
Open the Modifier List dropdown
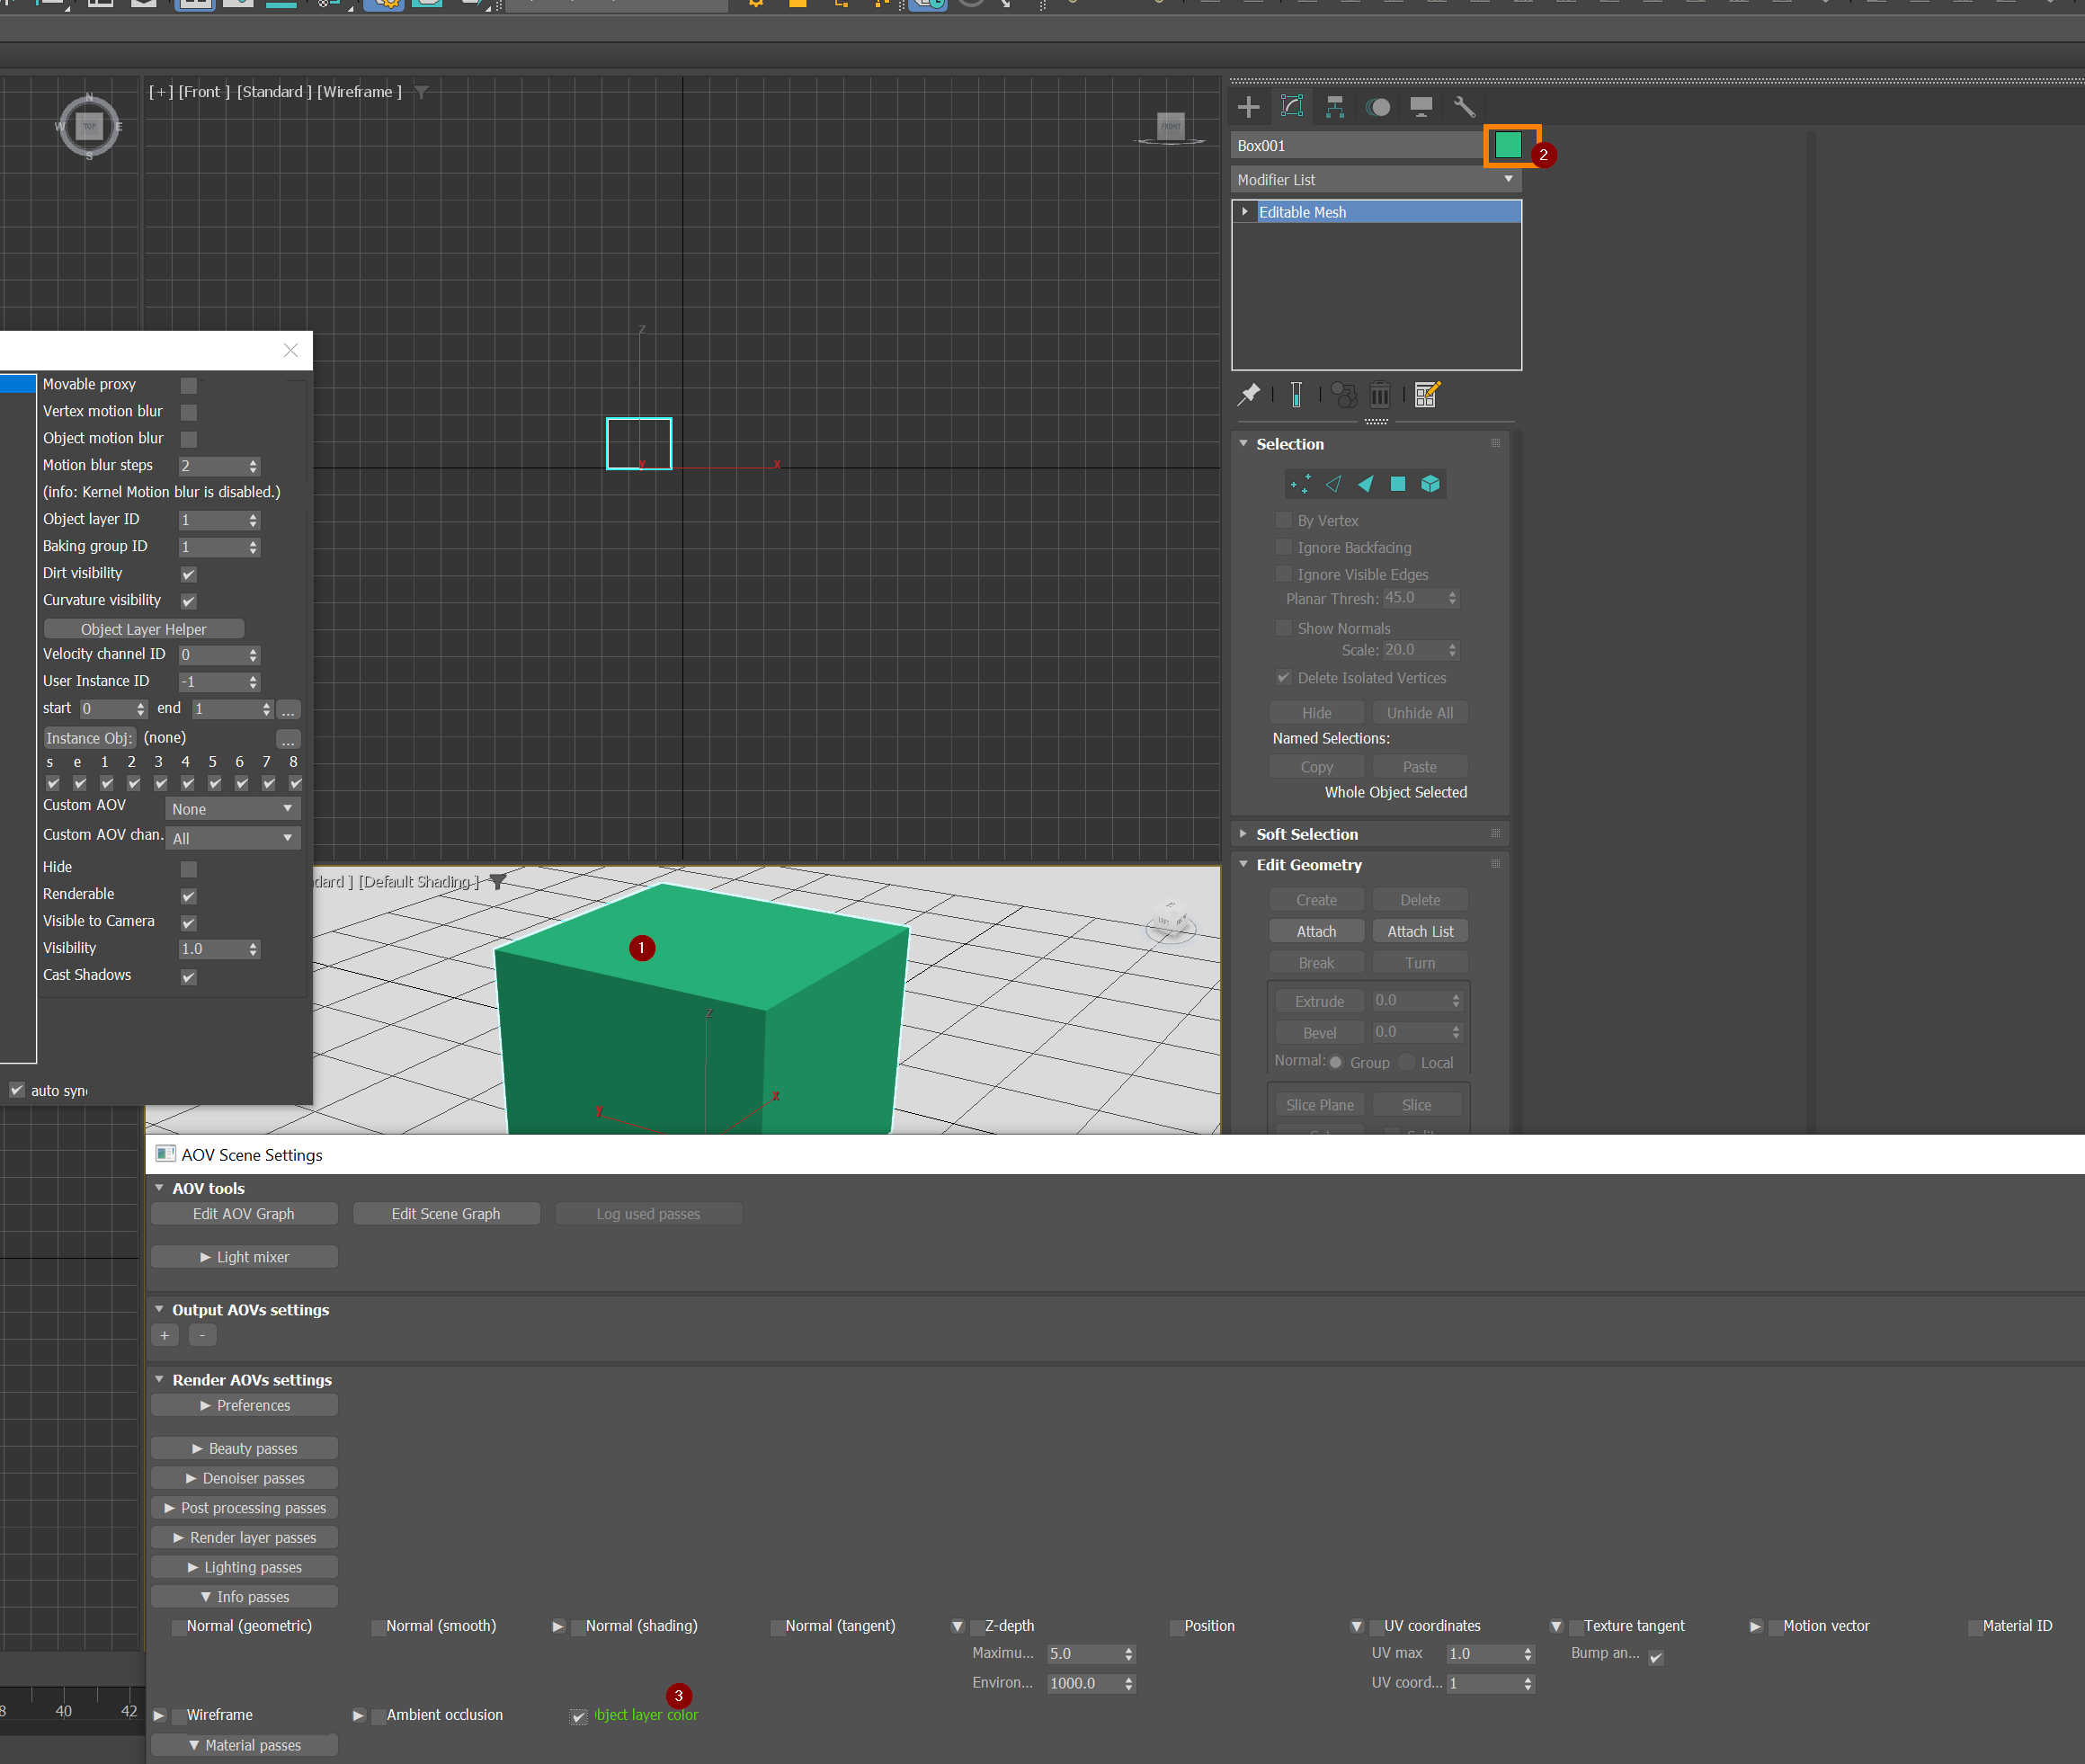pyautogui.click(x=1375, y=180)
